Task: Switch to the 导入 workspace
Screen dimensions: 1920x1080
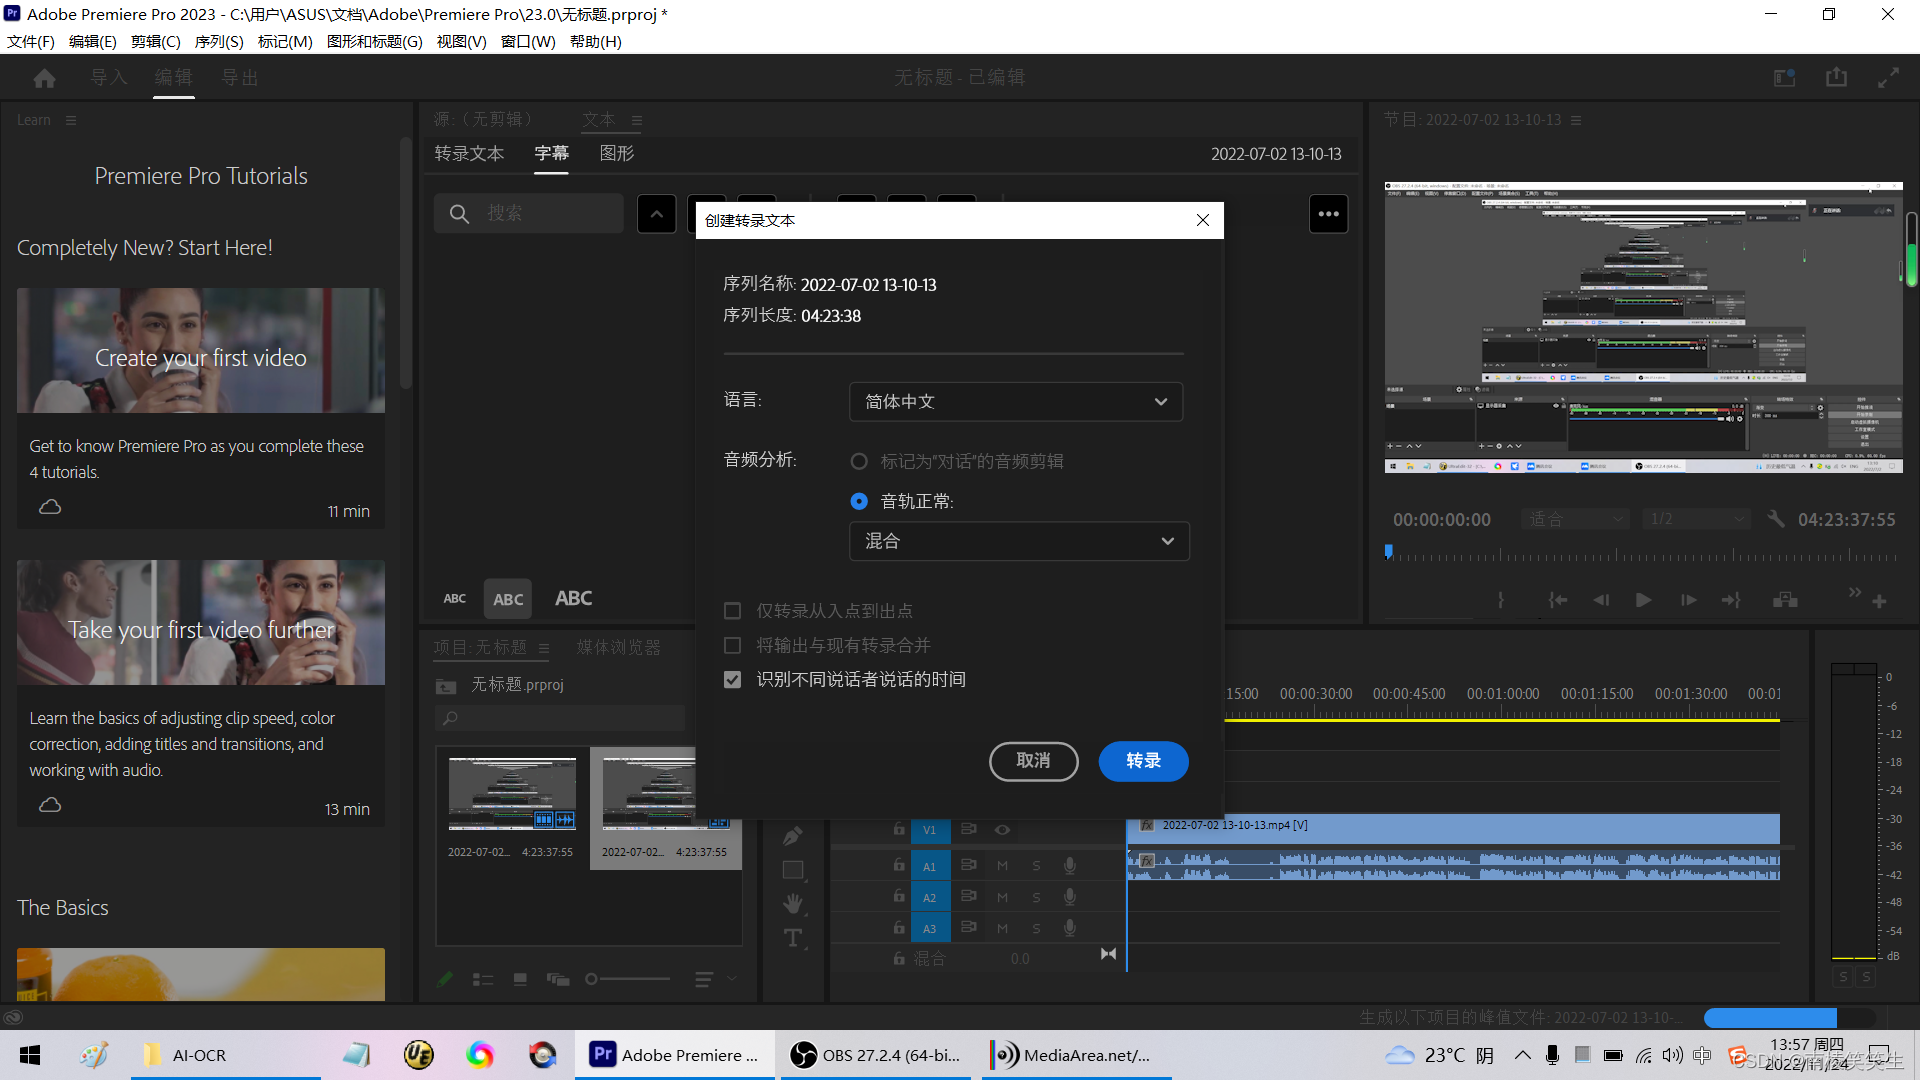Action: 109,77
